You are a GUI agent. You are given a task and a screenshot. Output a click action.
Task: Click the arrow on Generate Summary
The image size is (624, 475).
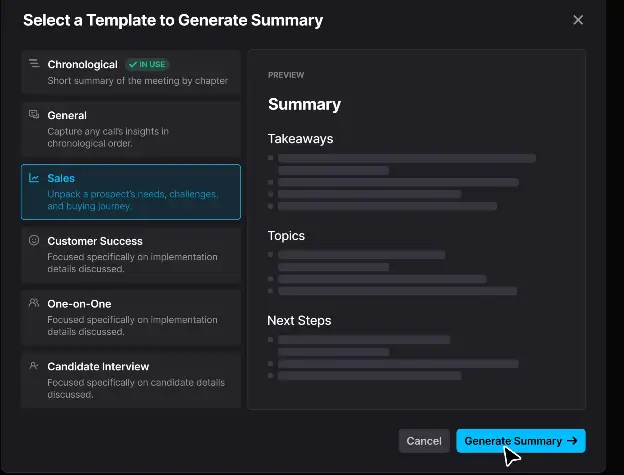(x=572, y=441)
